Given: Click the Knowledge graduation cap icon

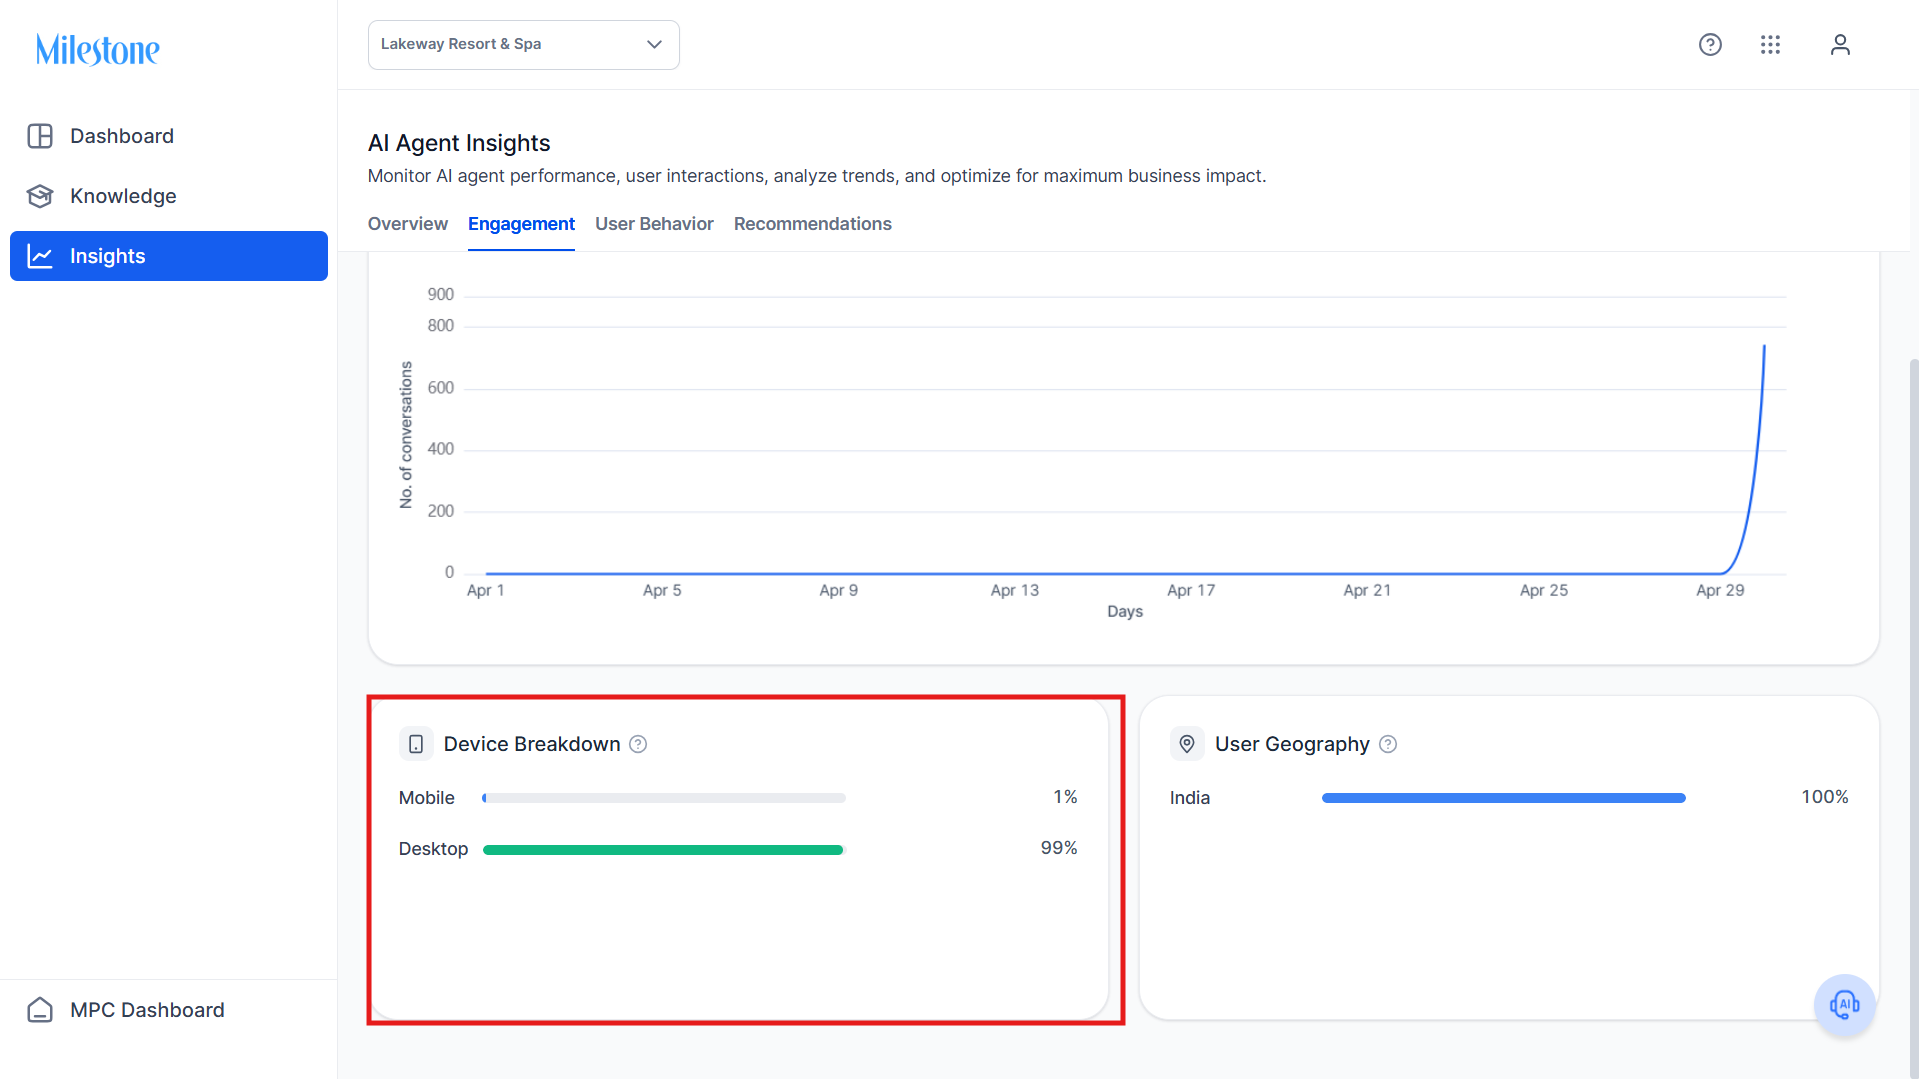Looking at the screenshot, I should [40, 196].
